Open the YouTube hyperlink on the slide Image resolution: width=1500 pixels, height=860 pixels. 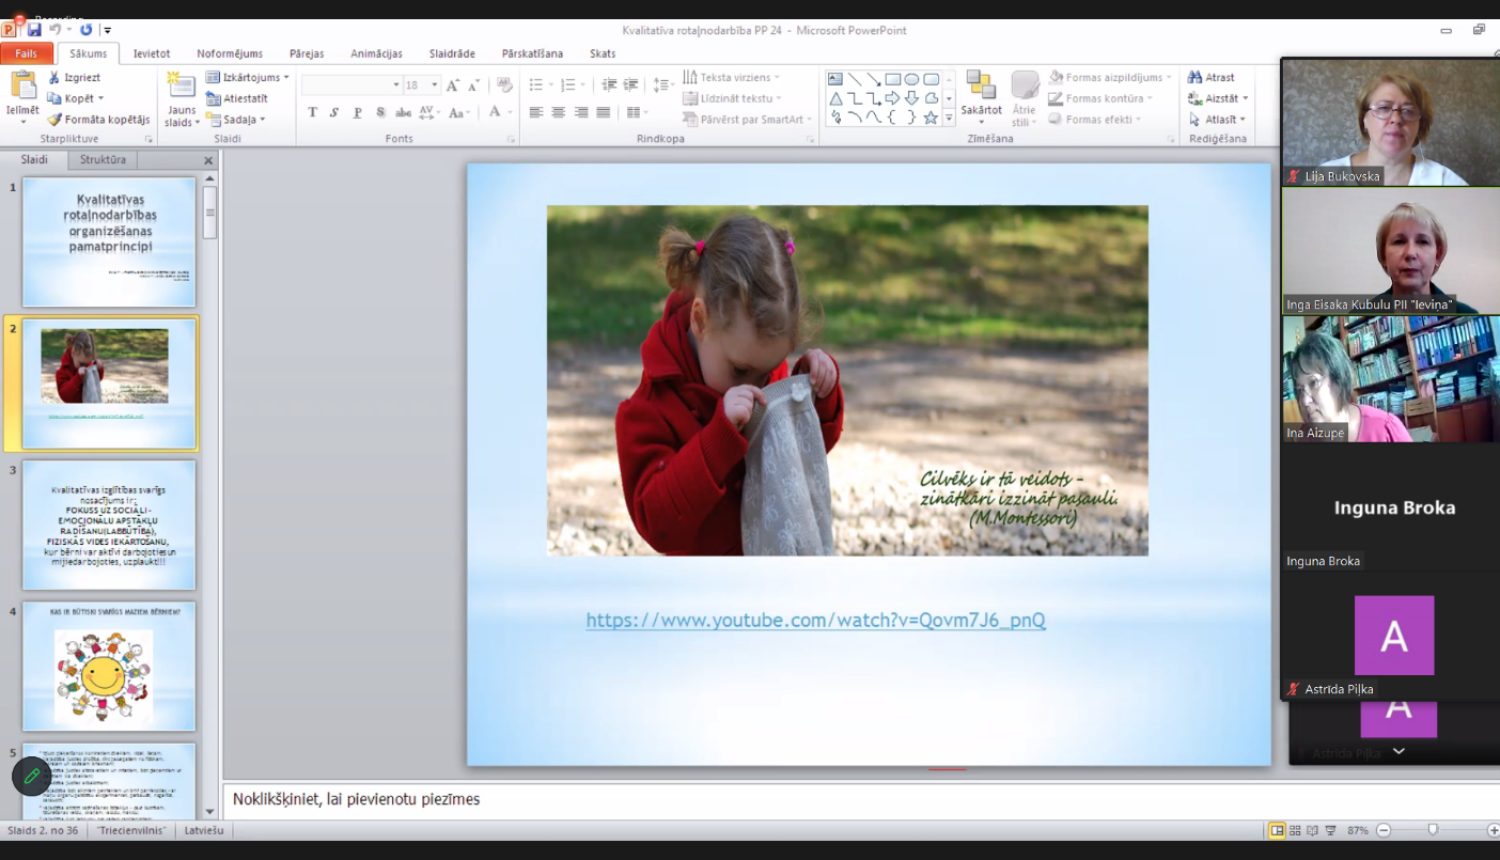pyautogui.click(x=815, y=620)
